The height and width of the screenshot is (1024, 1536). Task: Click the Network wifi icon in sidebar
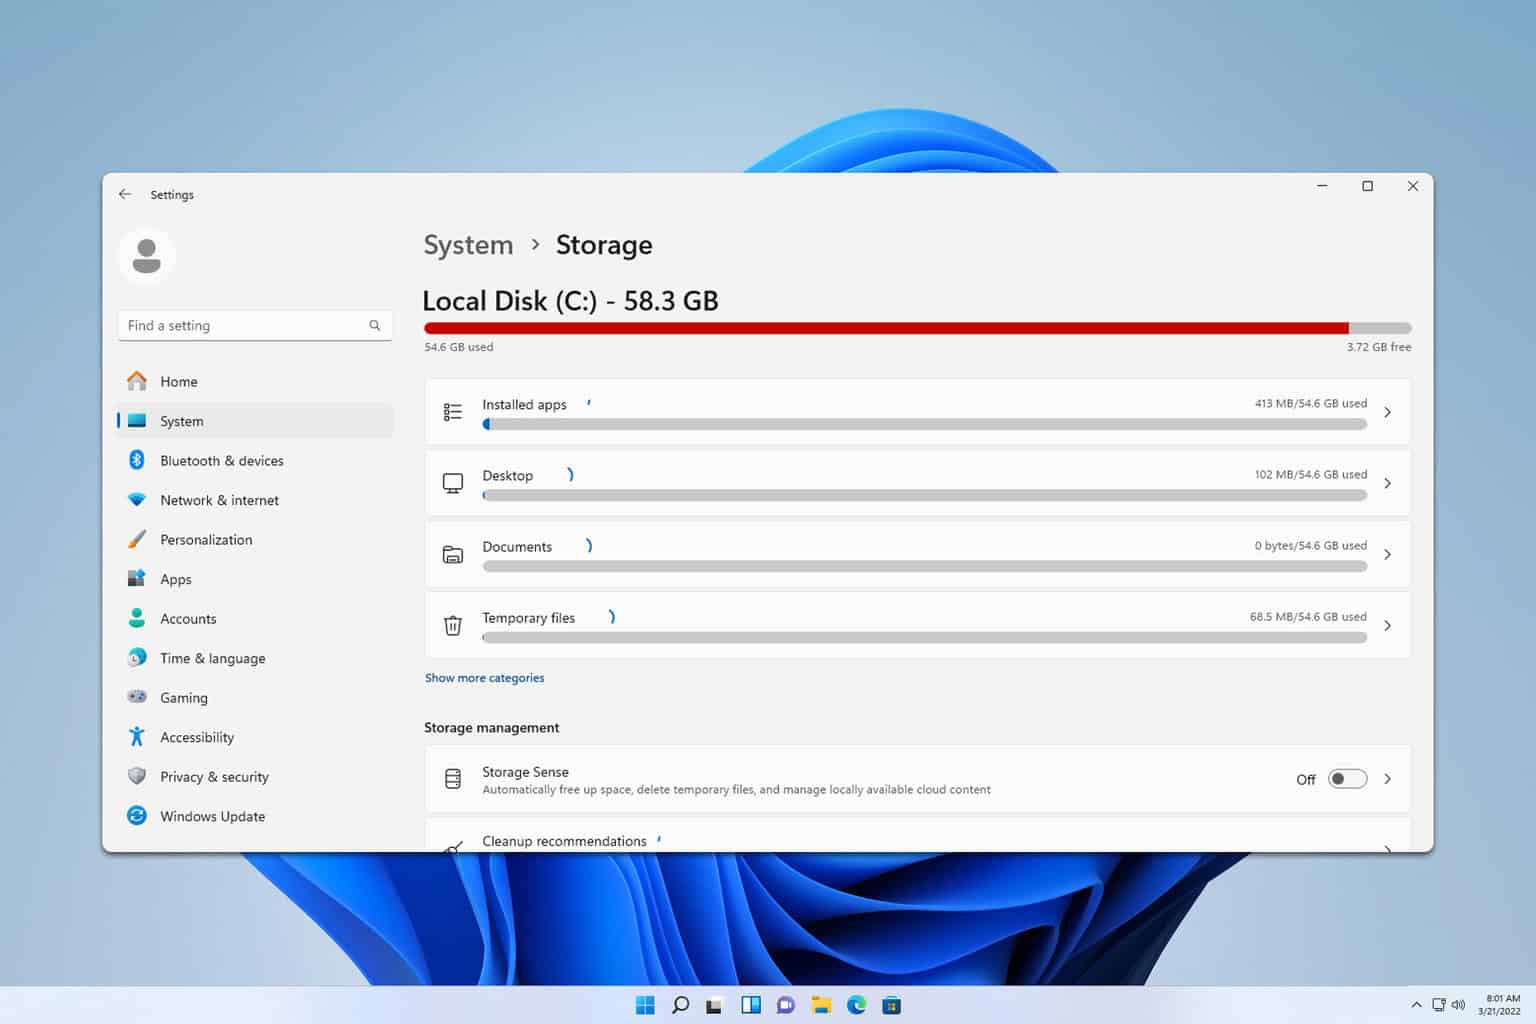[x=137, y=500]
